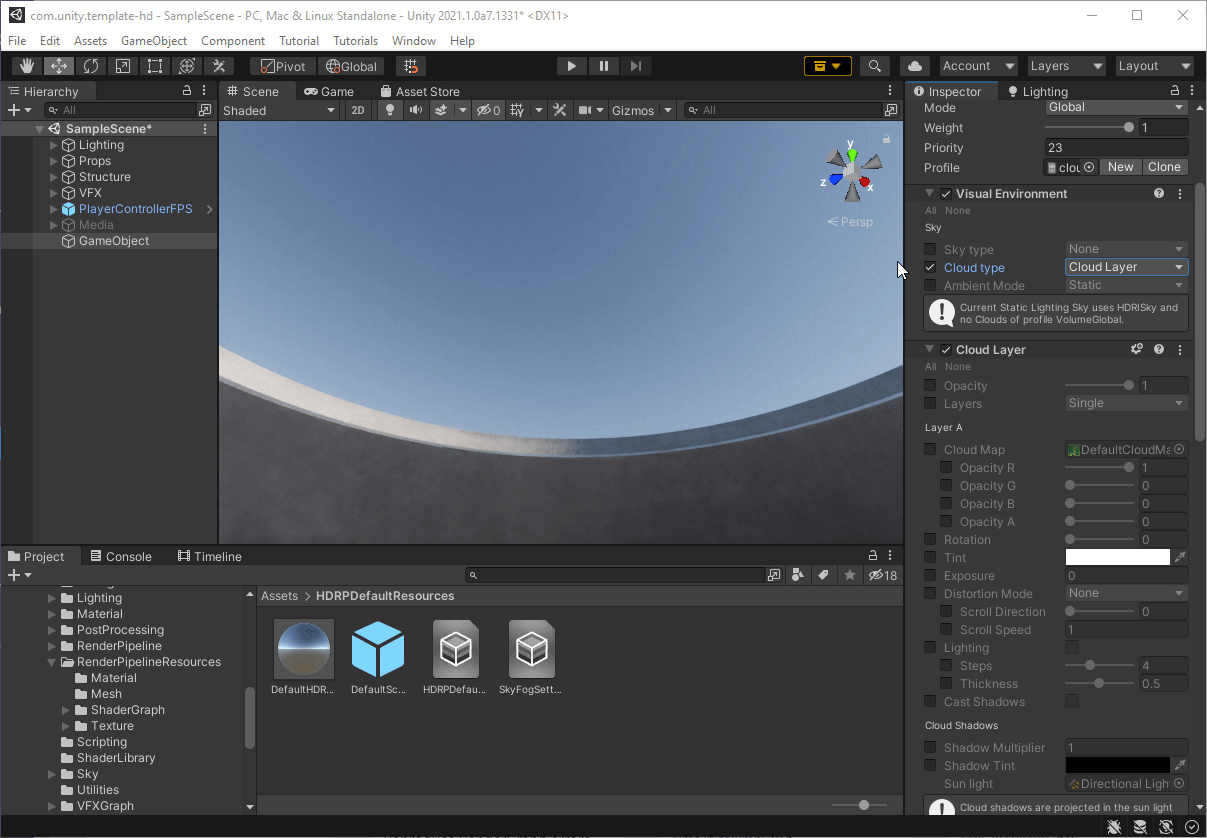Toggle Pivot handle position button
The width and height of the screenshot is (1207, 838).
[x=283, y=66]
